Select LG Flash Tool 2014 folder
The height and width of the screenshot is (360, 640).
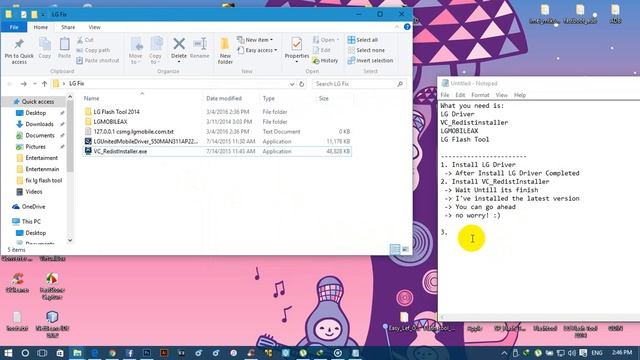tap(216, 112)
